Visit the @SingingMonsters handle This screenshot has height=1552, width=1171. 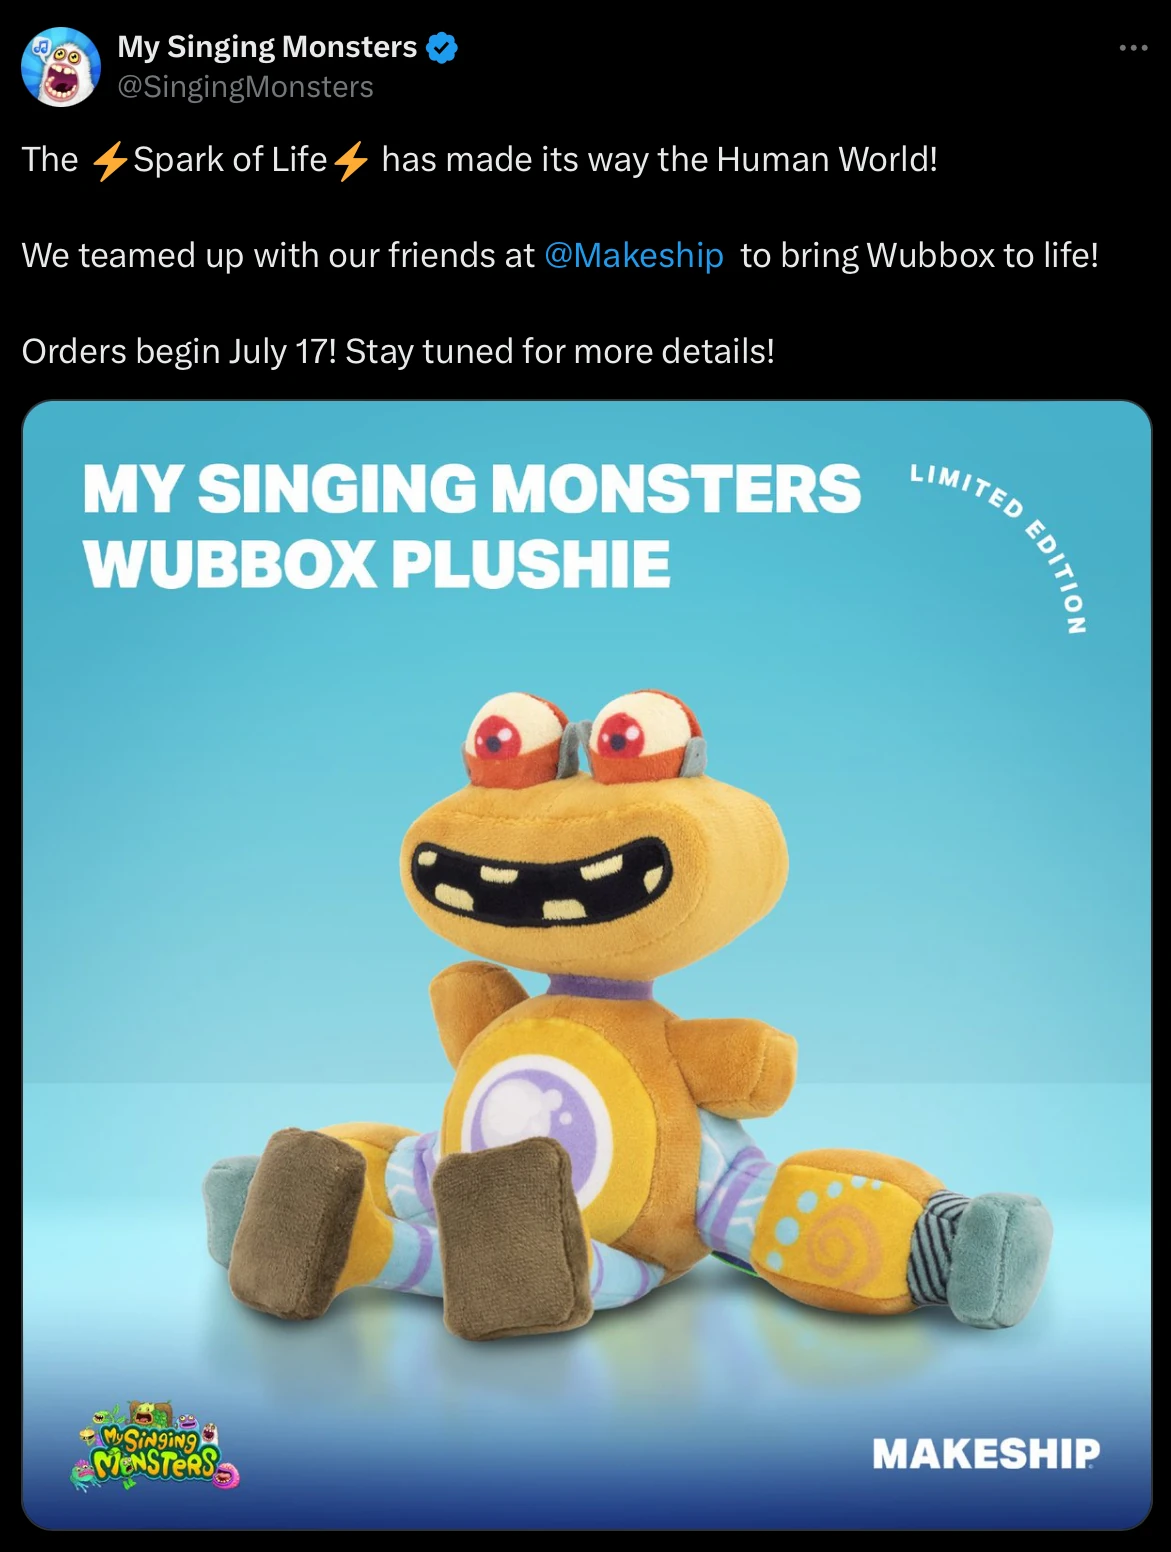pyautogui.click(x=245, y=87)
